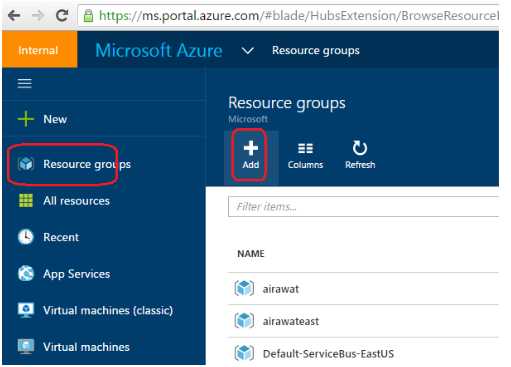The height and width of the screenshot is (367, 511).
Task: Select Resource groups in the sidebar
Action: tap(87, 164)
